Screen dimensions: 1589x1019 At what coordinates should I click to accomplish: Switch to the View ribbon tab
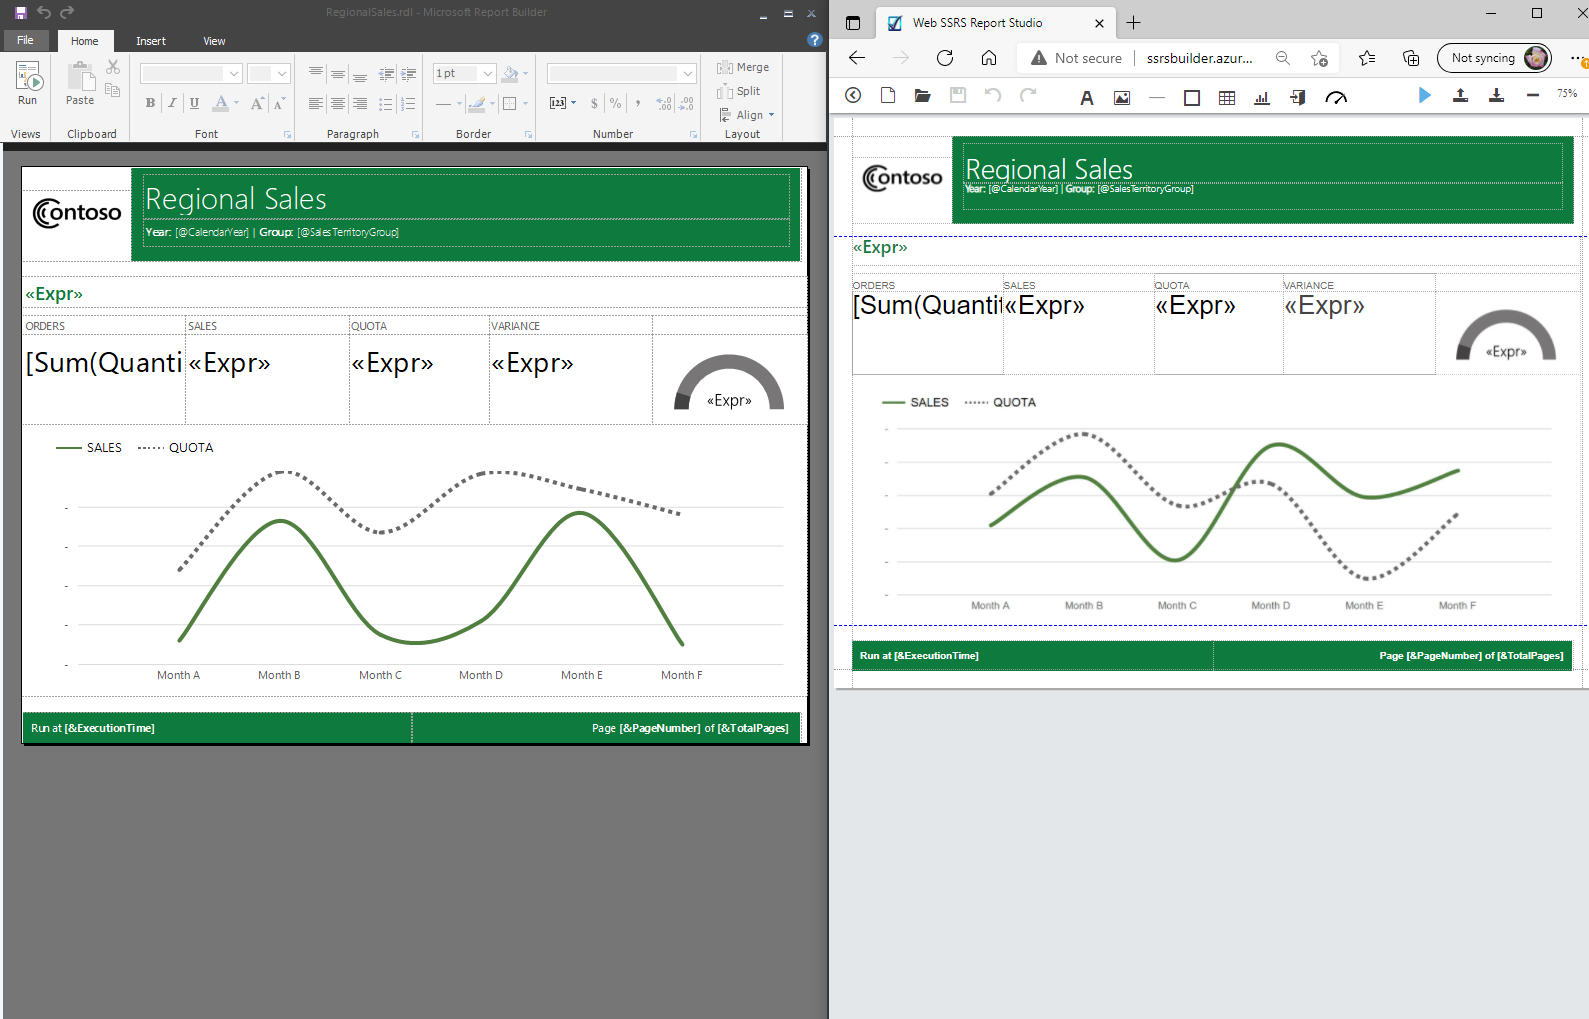click(214, 41)
